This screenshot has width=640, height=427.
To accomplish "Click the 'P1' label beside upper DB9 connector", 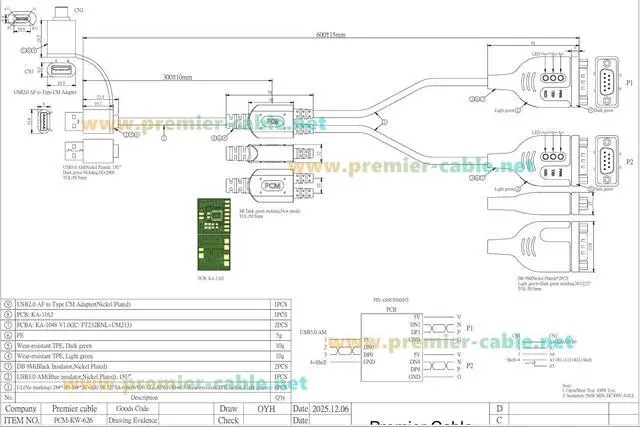I will [x=629, y=82].
